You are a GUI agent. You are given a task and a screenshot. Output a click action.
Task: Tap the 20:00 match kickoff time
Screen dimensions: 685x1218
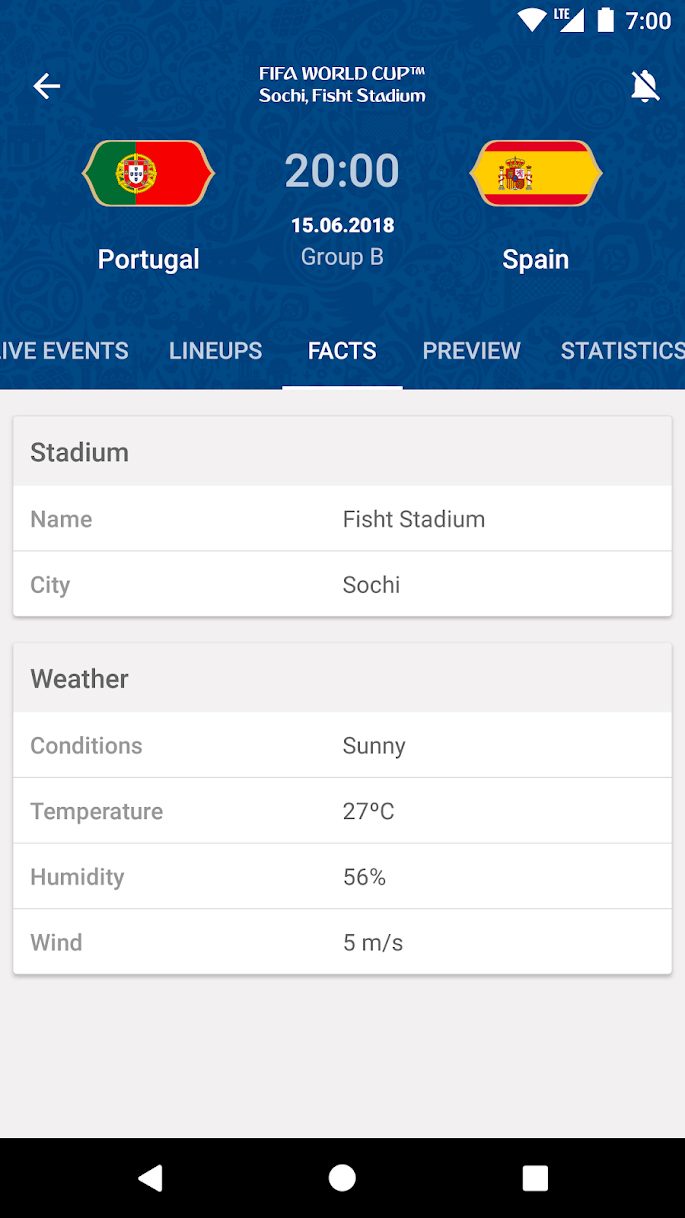342,170
